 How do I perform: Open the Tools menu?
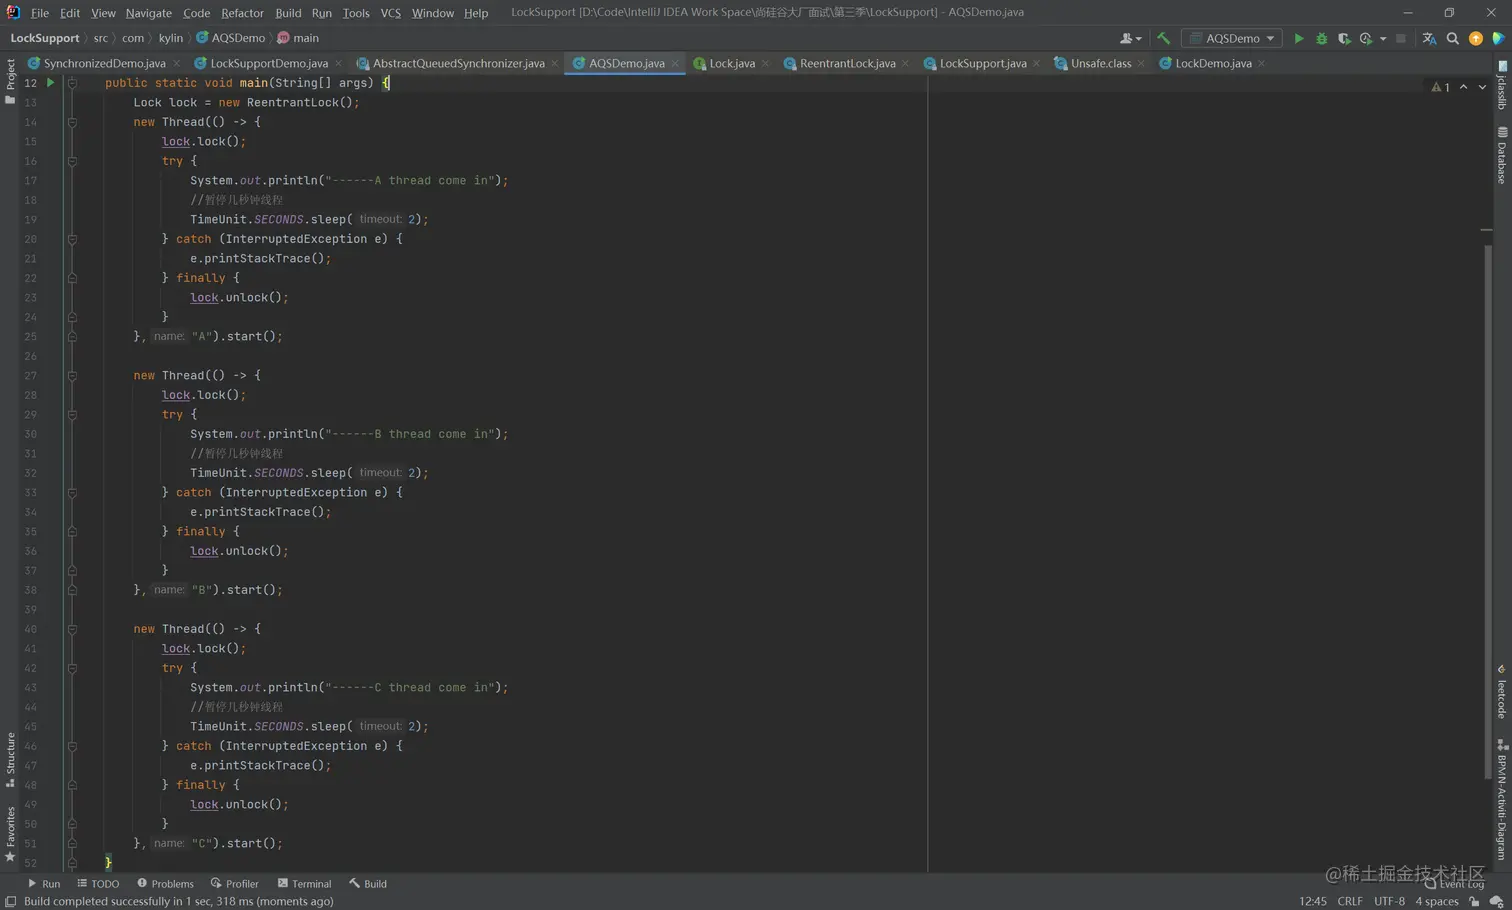[356, 13]
